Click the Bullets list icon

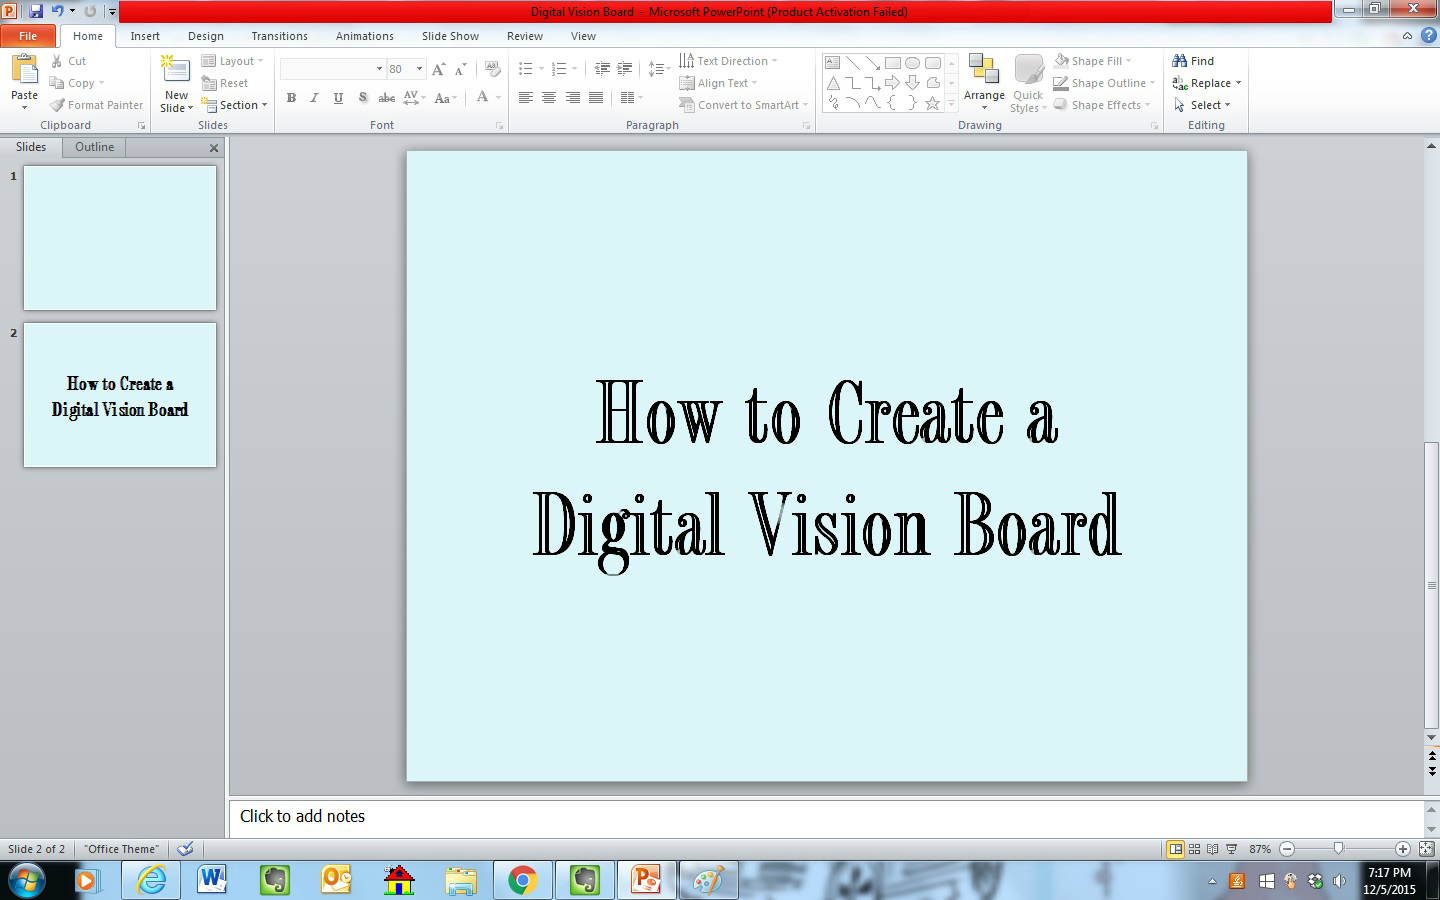526,69
